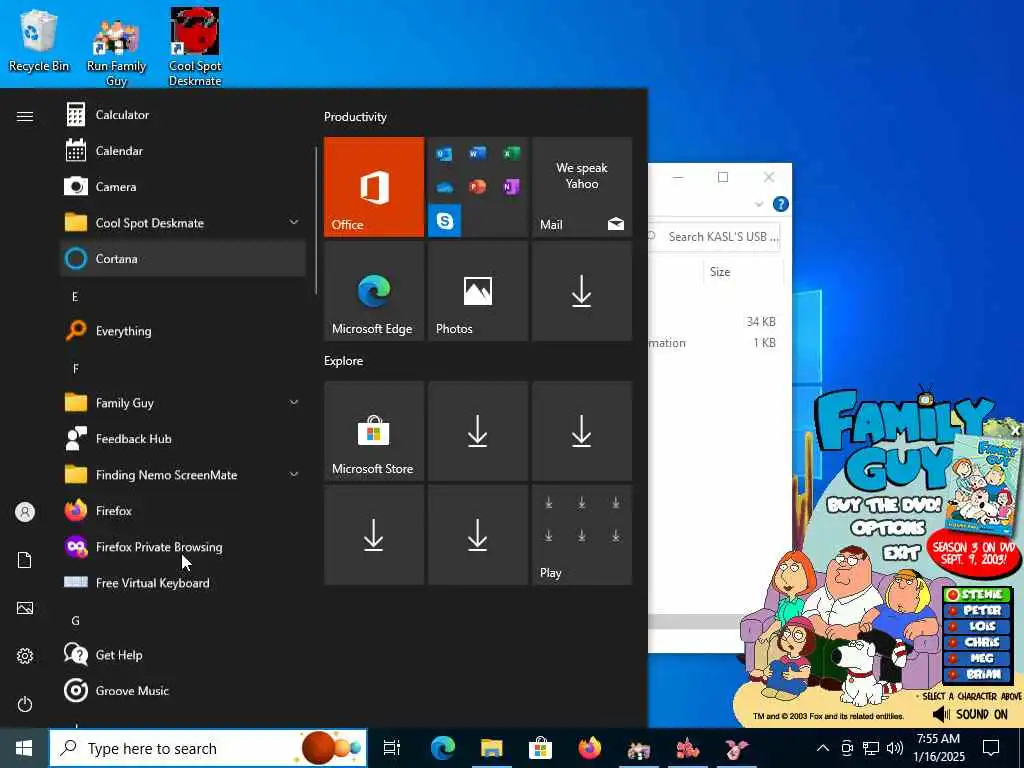Open Feedback Hub
The image size is (1024, 768).
pos(183,439)
